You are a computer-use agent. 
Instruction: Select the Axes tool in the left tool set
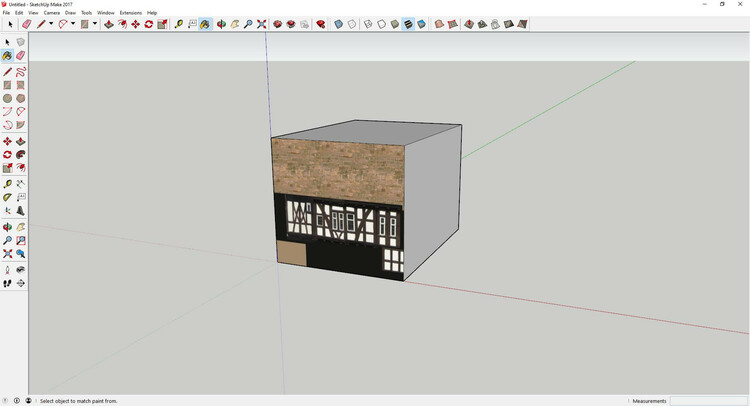(x=7, y=210)
